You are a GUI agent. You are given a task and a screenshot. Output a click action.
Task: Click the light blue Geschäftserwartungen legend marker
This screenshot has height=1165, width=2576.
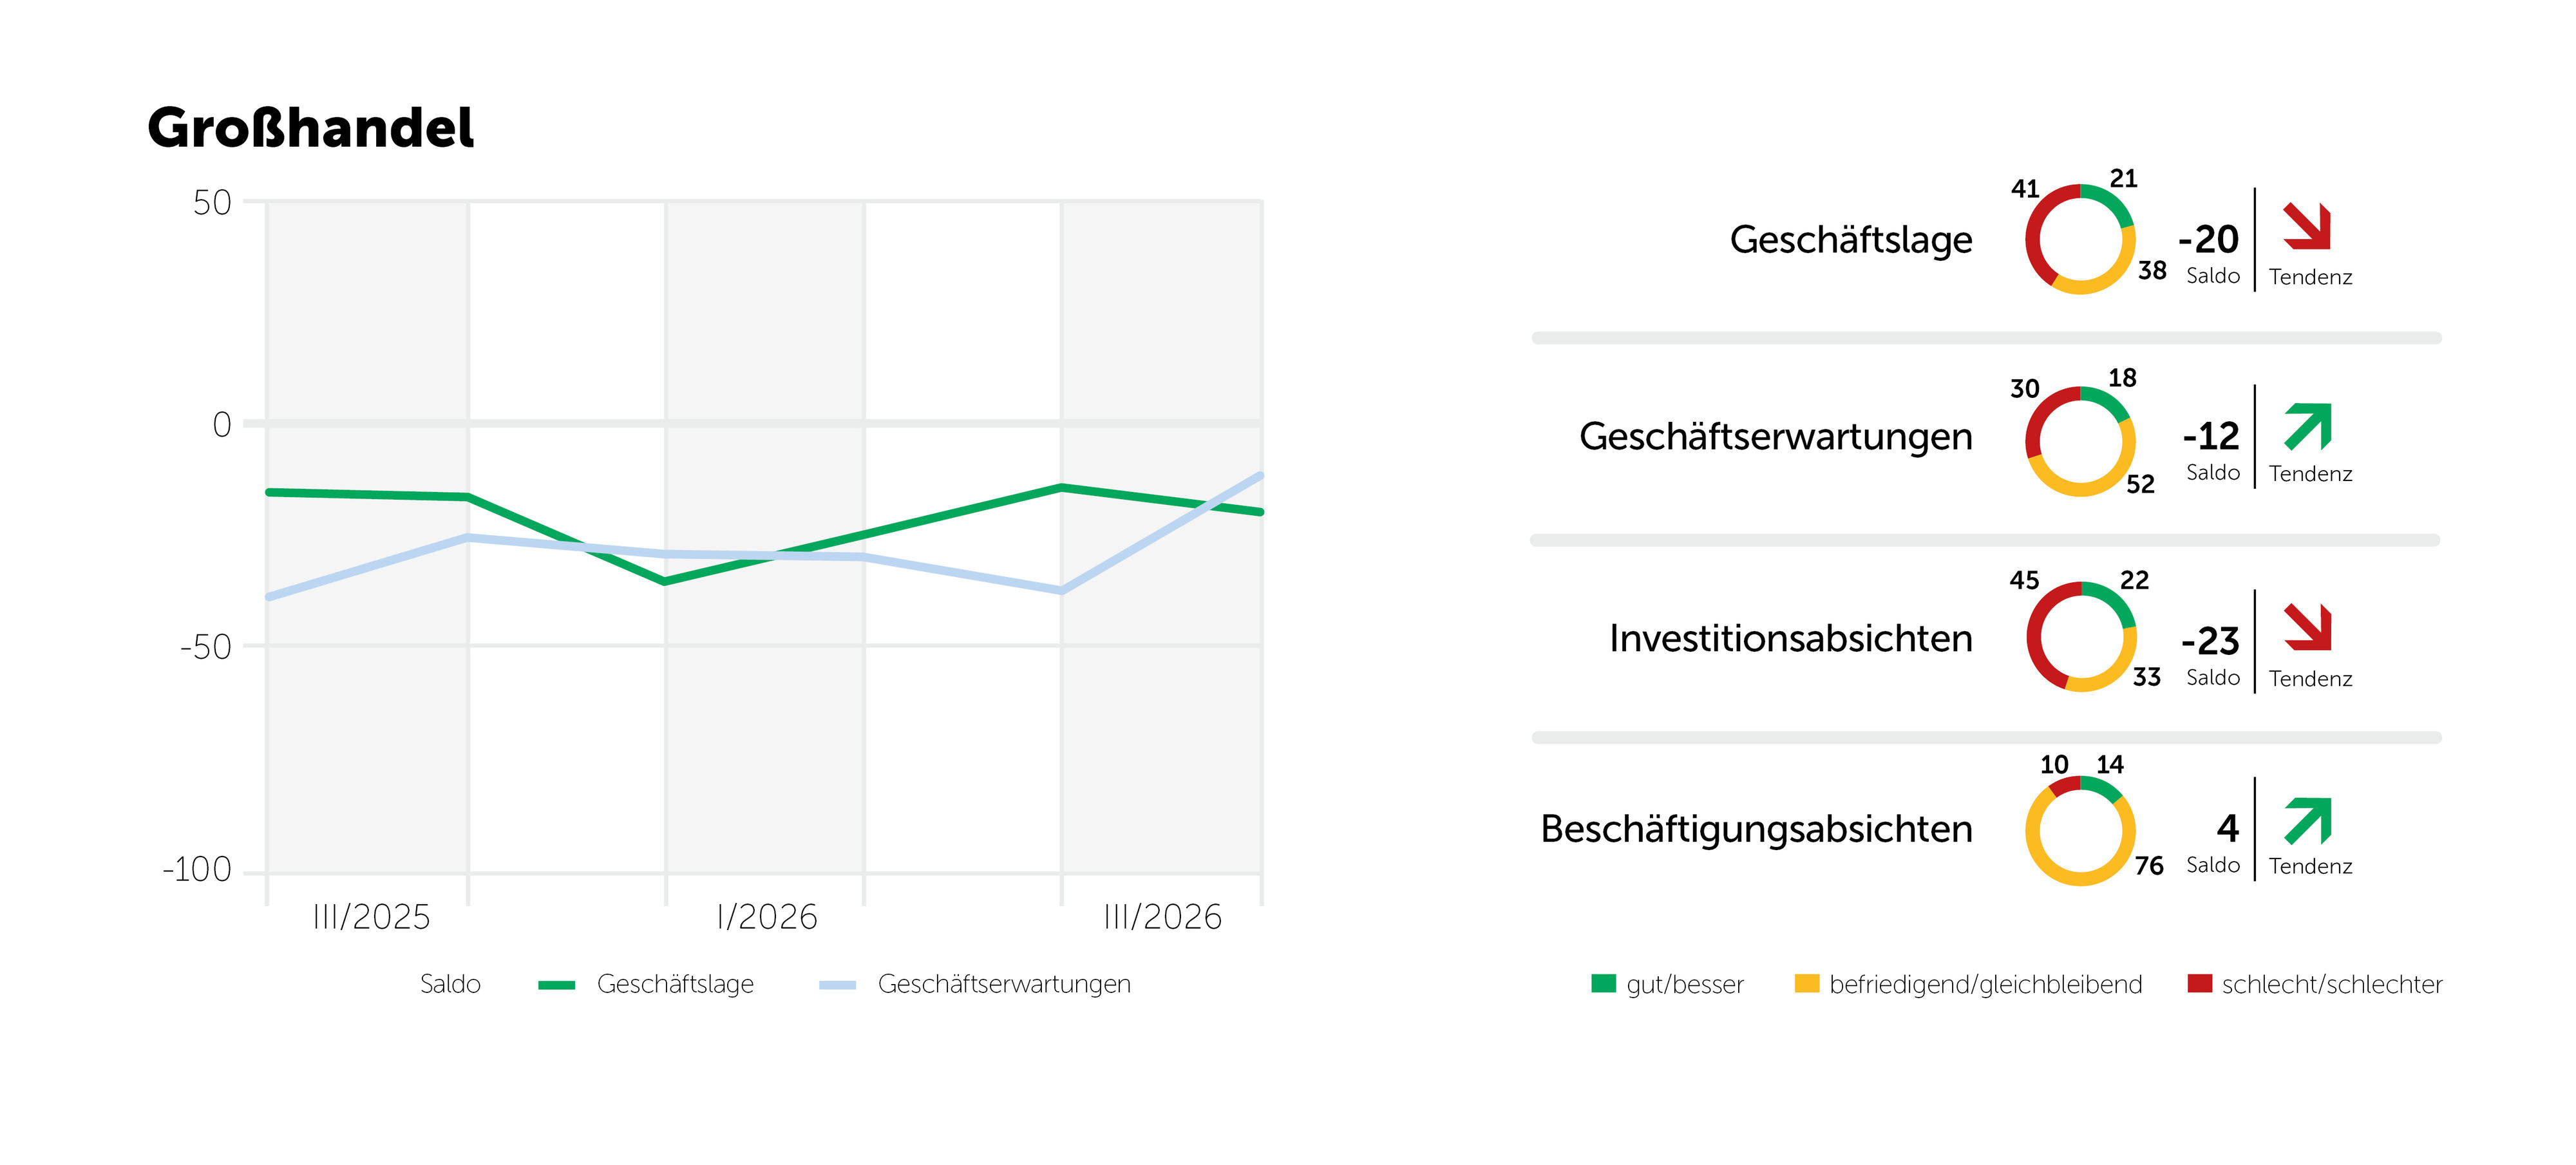coord(837,985)
